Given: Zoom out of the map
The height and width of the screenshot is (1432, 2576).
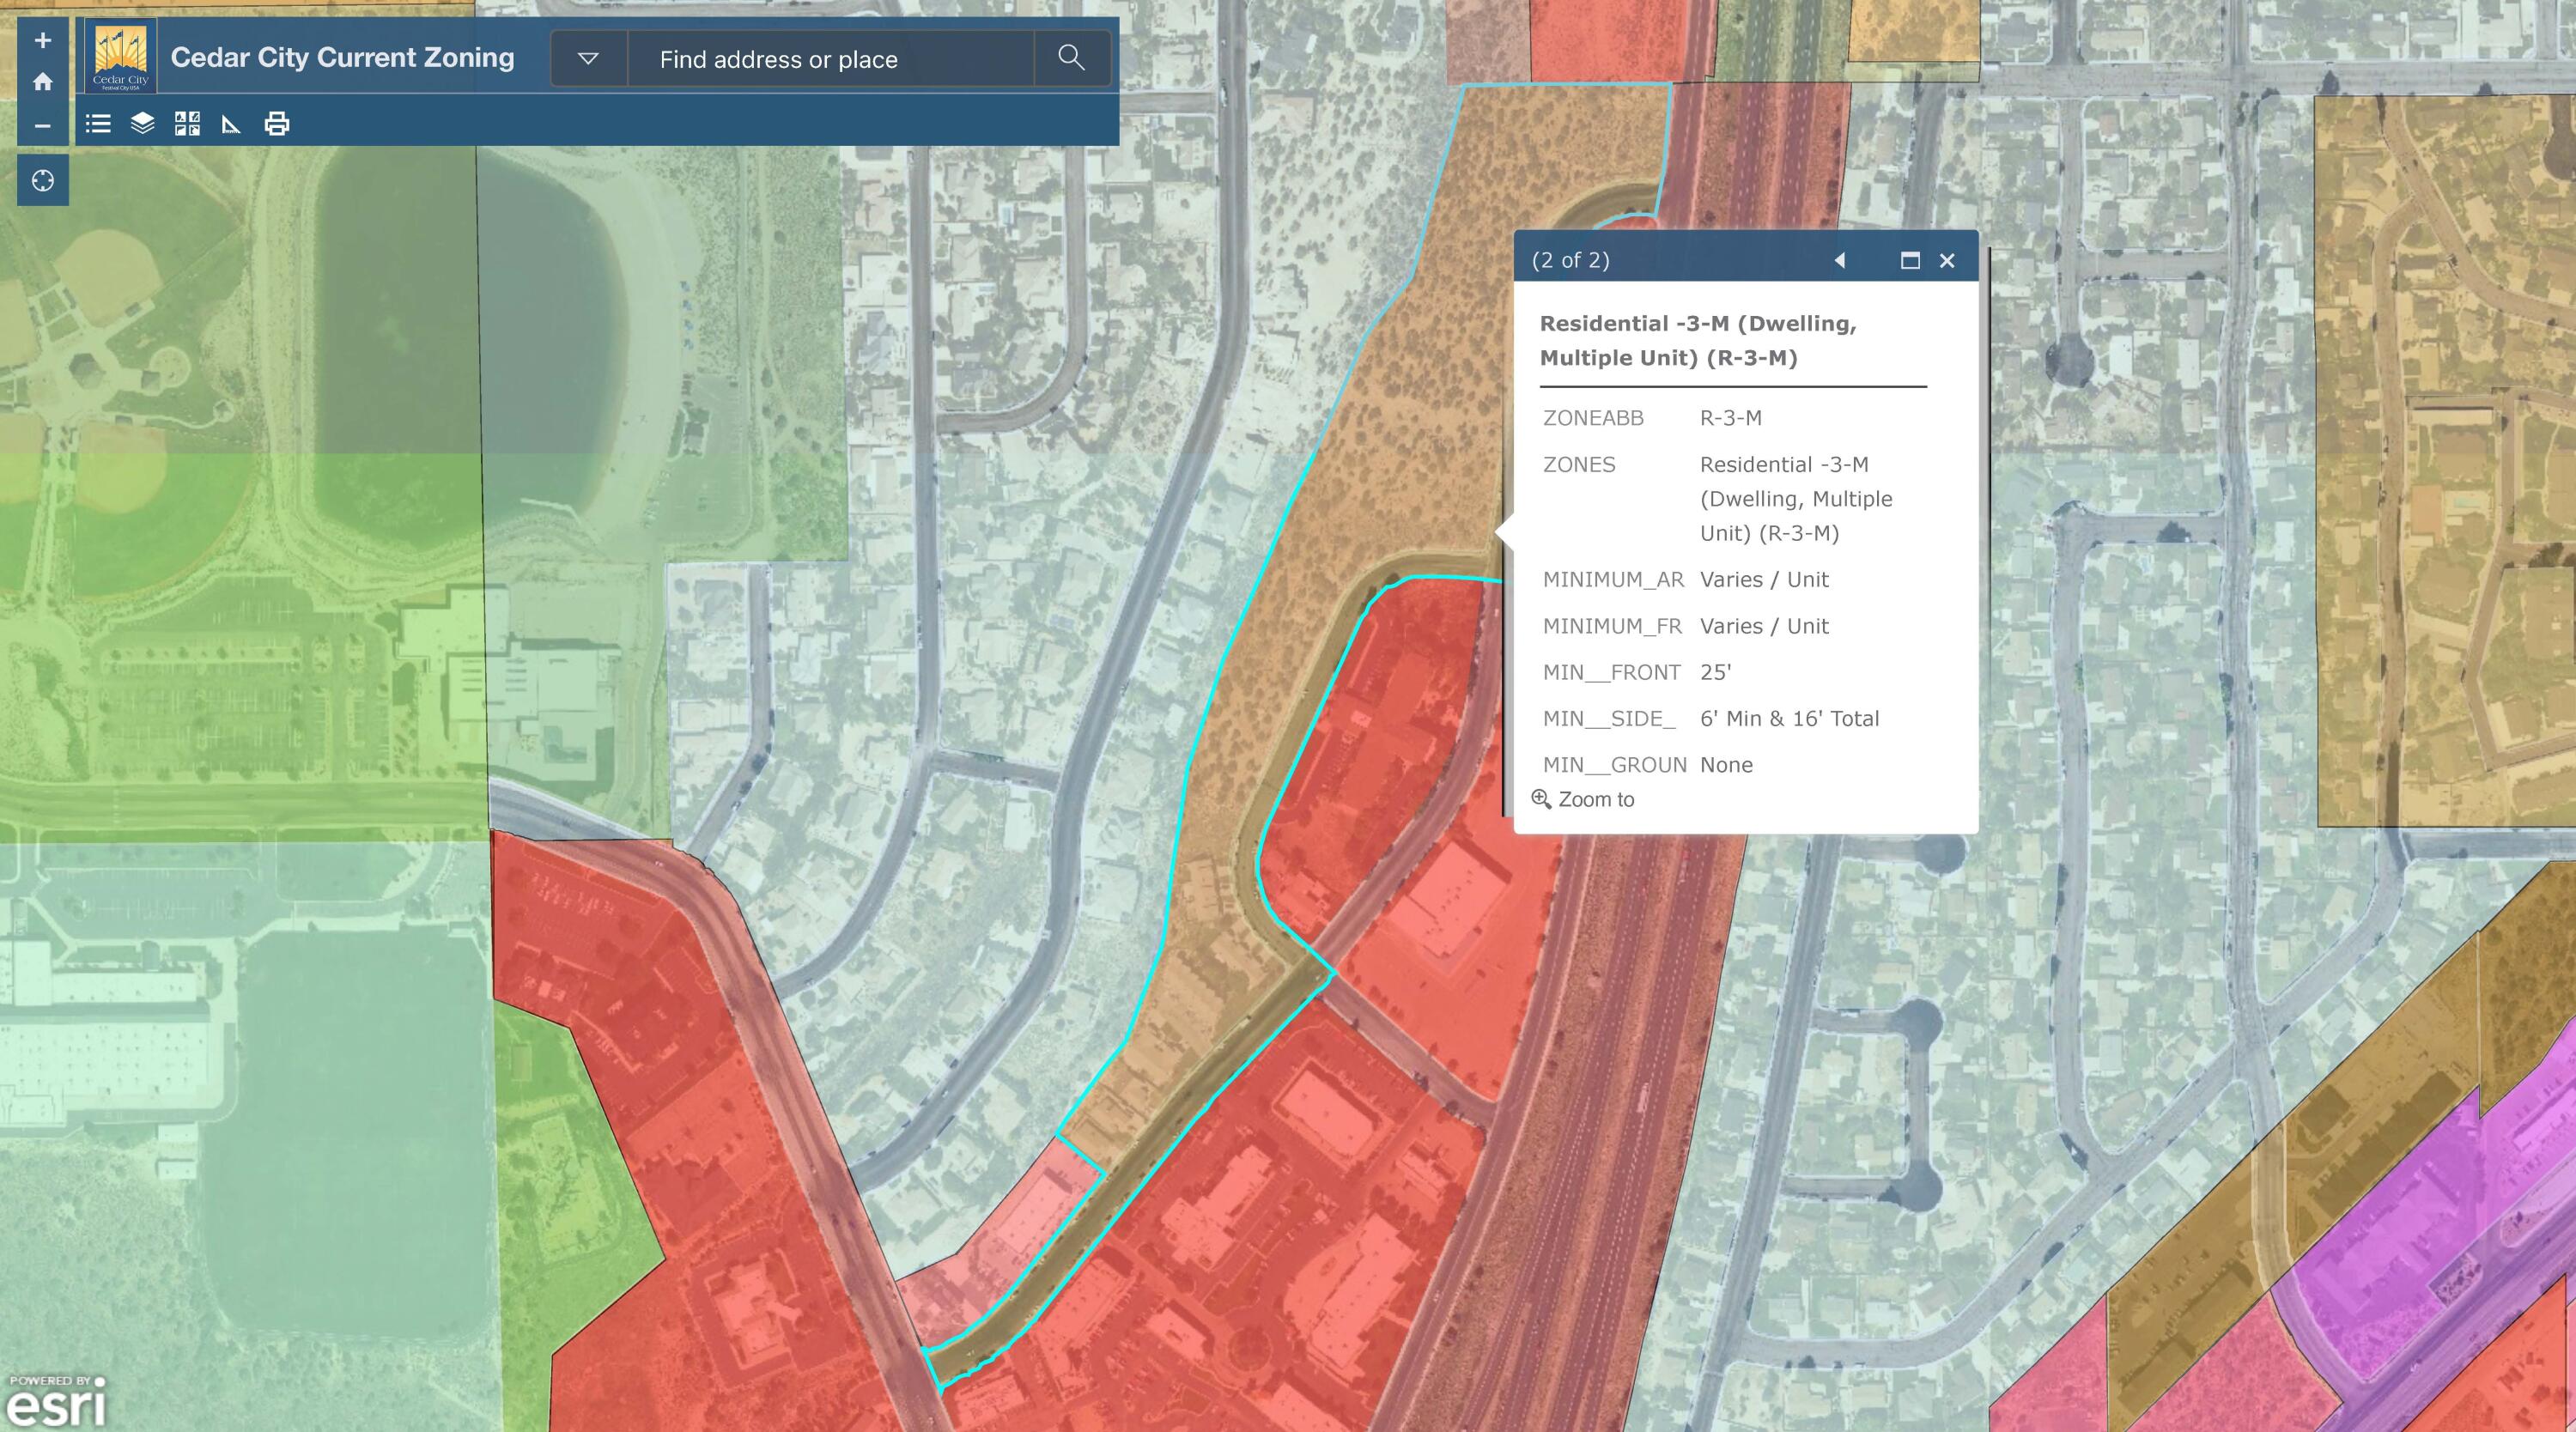Looking at the screenshot, I should (x=42, y=126).
